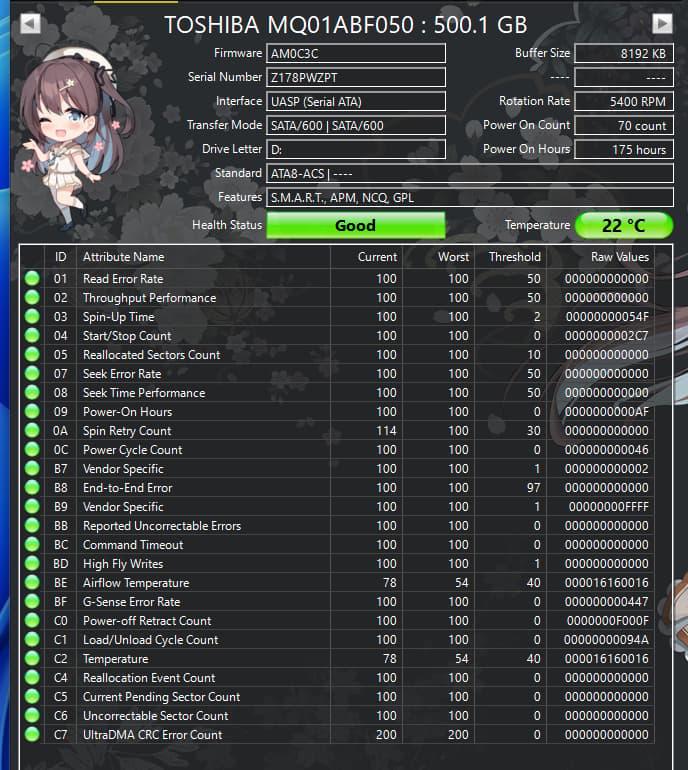Click the Features field S.M.A.R.T., APM, NCQ, GPL

[x=469, y=197]
